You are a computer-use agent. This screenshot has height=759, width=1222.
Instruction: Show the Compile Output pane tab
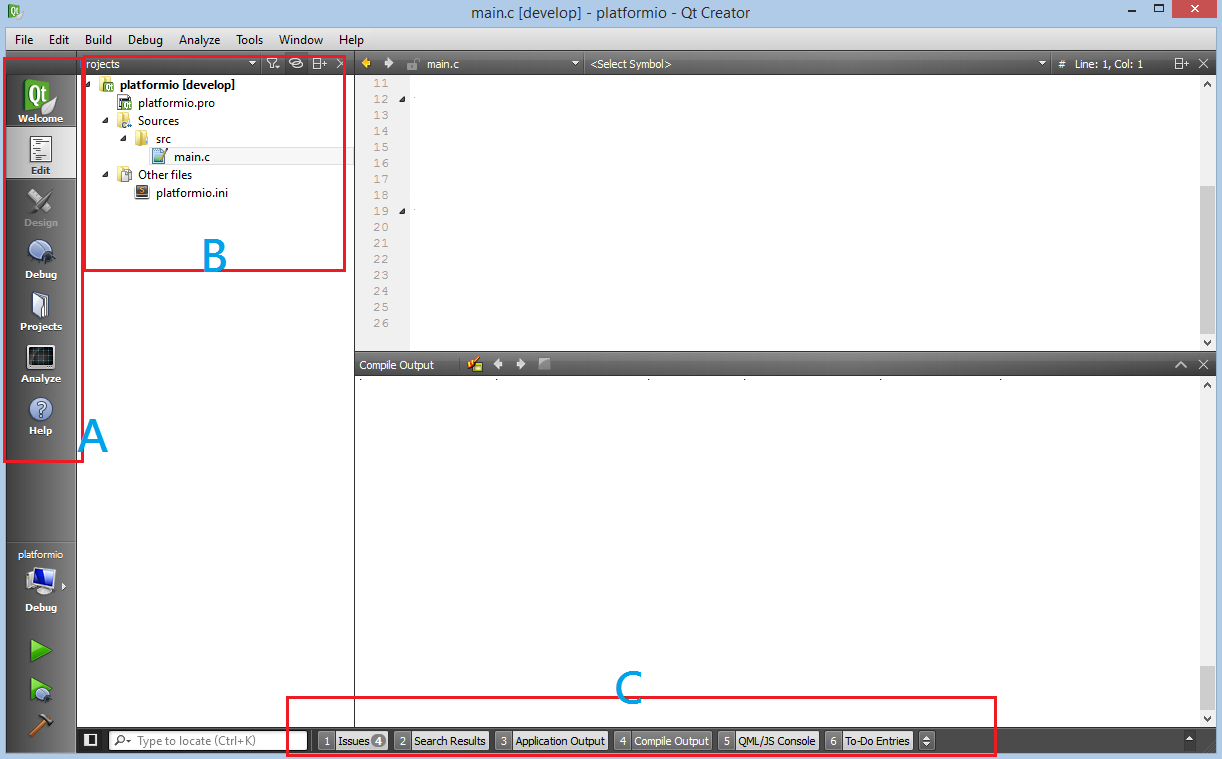tap(662, 741)
